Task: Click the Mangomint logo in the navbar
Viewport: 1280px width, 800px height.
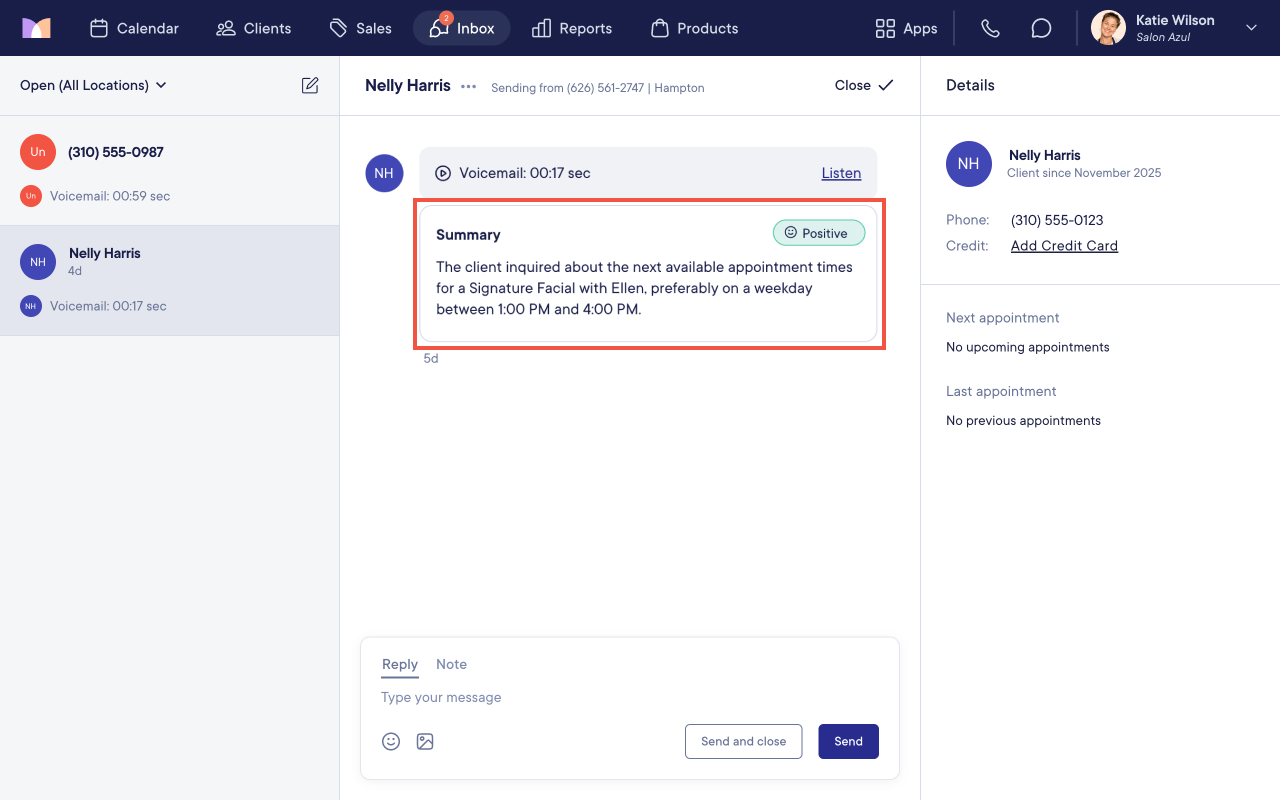Action: [36, 28]
